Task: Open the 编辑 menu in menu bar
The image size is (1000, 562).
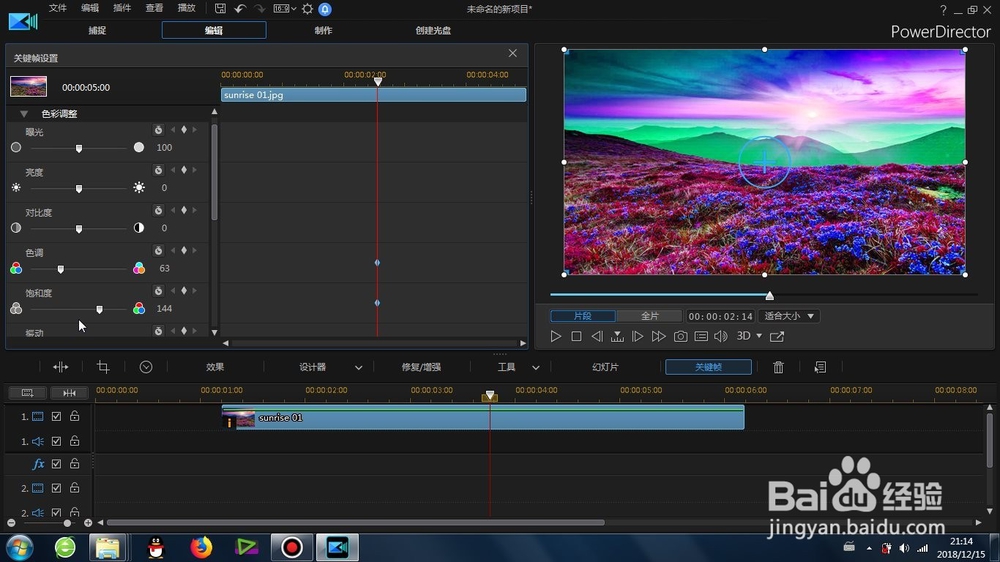Action: pyautogui.click(x=90, y=8)
